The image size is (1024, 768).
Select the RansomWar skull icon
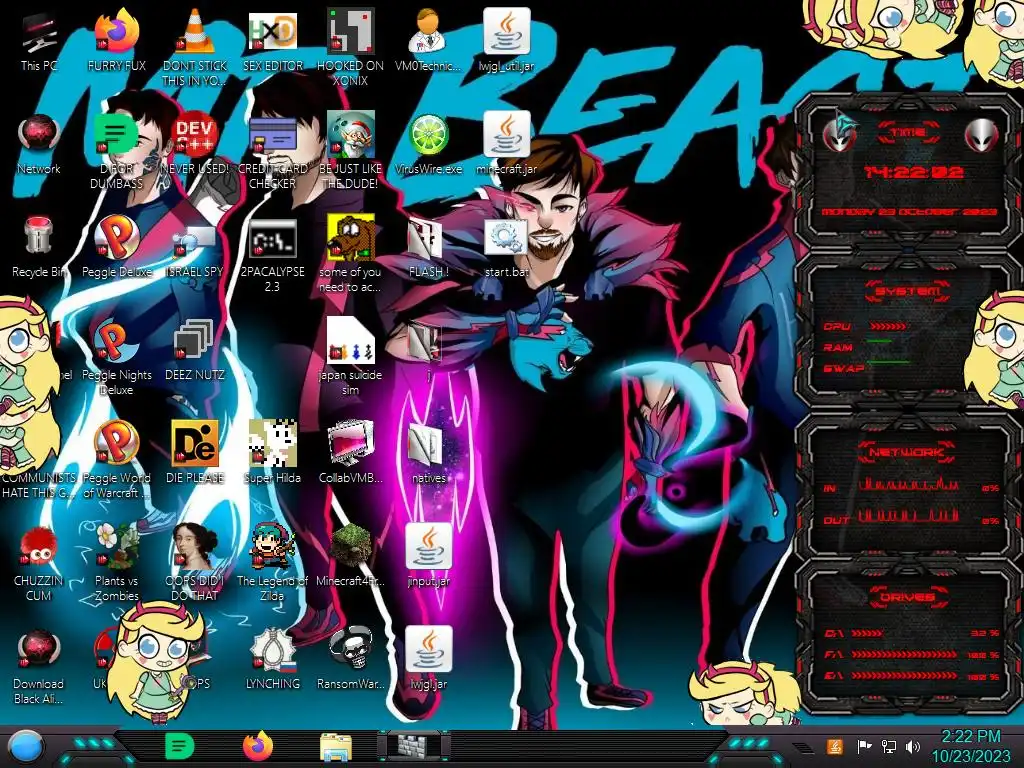point(351,660)
